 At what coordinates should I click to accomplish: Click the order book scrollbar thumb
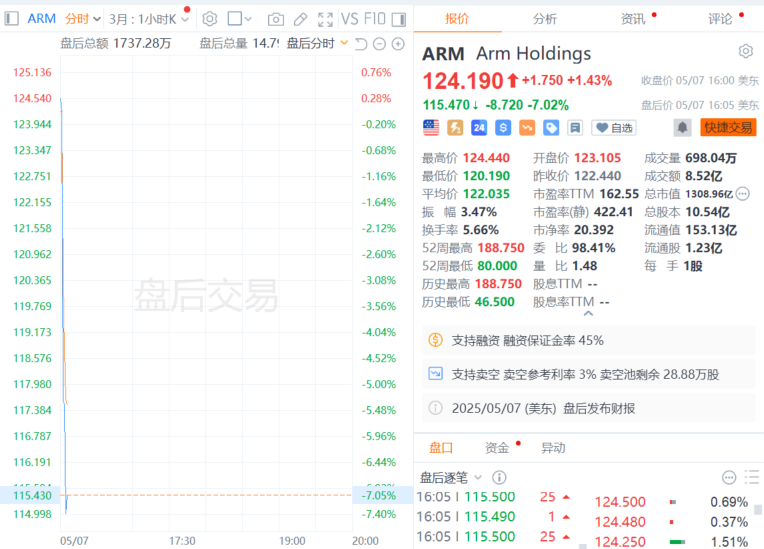tap(758, 510)
